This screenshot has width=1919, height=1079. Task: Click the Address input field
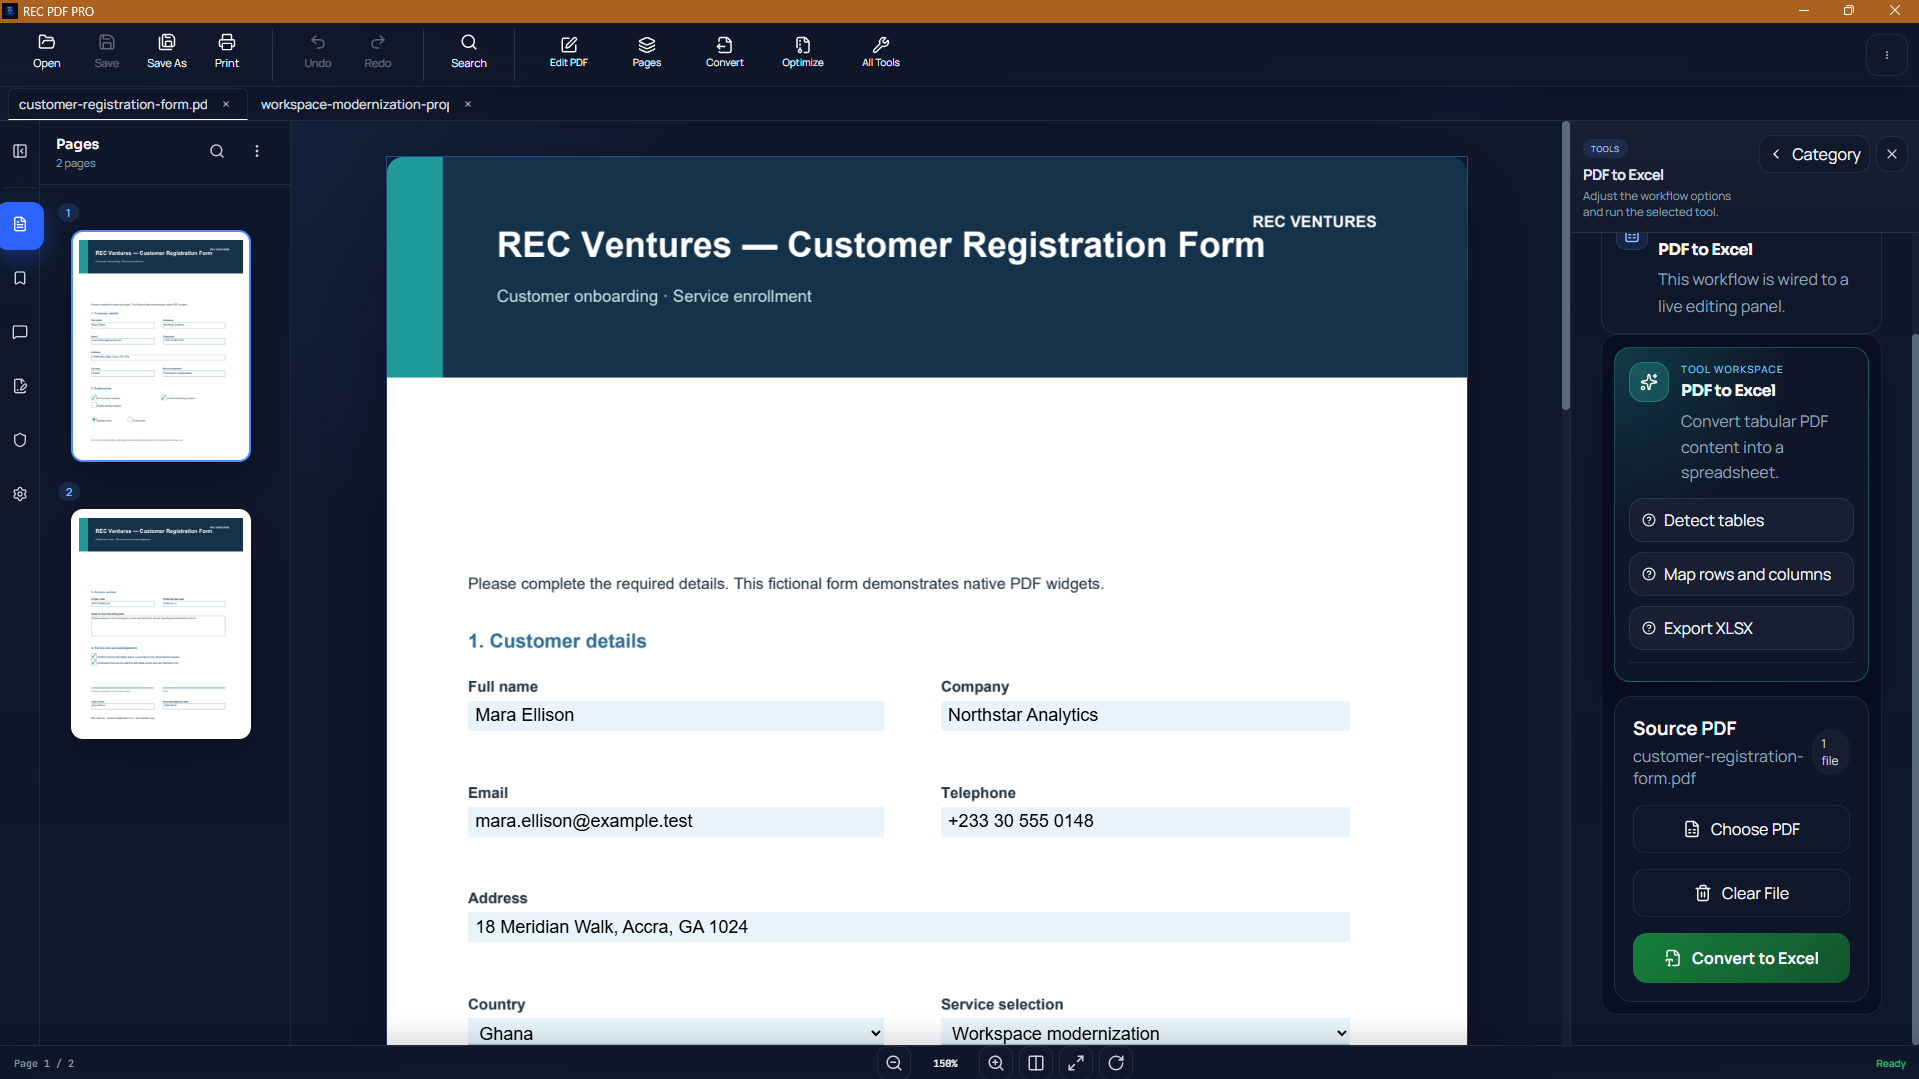909,927
